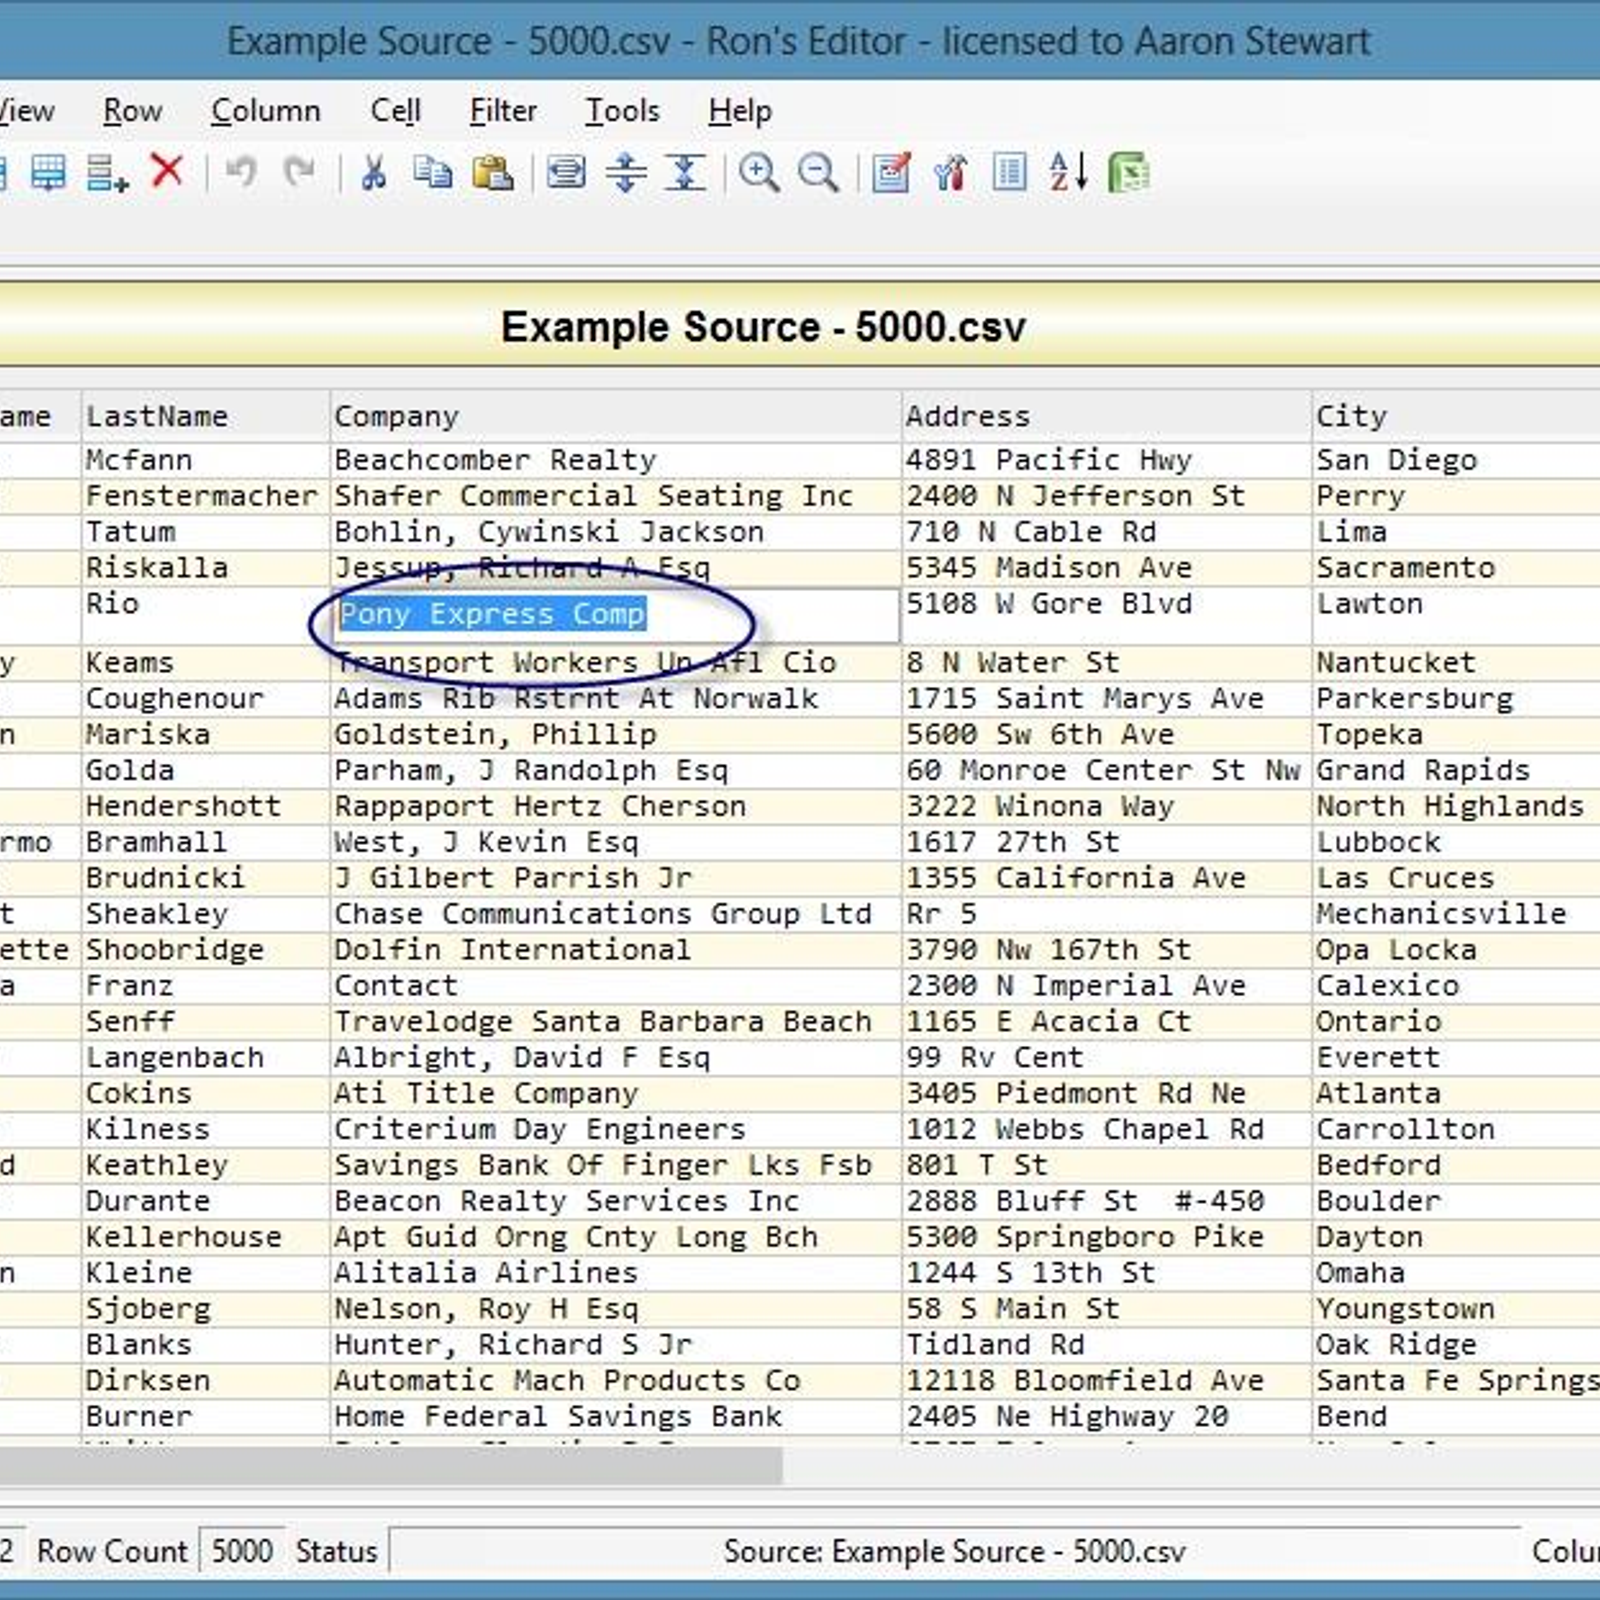Screen dimensions: 1600x1600
Task: Click the tools options icon
Action: point(951,173)
